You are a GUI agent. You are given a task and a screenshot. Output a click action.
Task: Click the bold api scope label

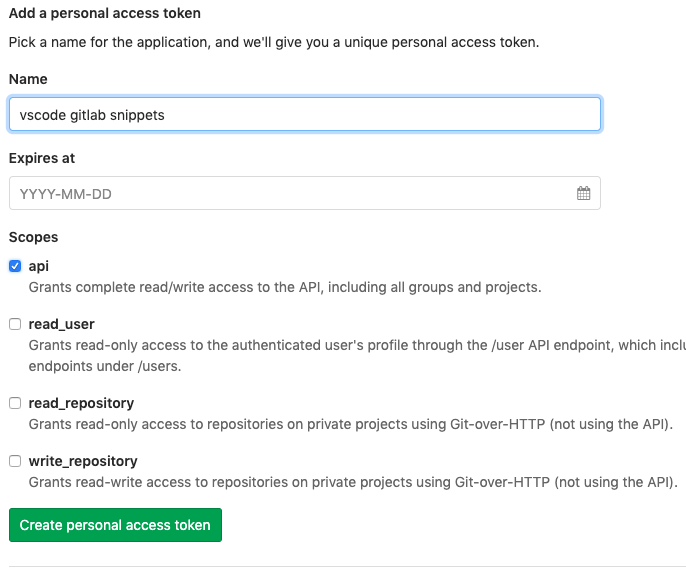[x=39, y=266]
